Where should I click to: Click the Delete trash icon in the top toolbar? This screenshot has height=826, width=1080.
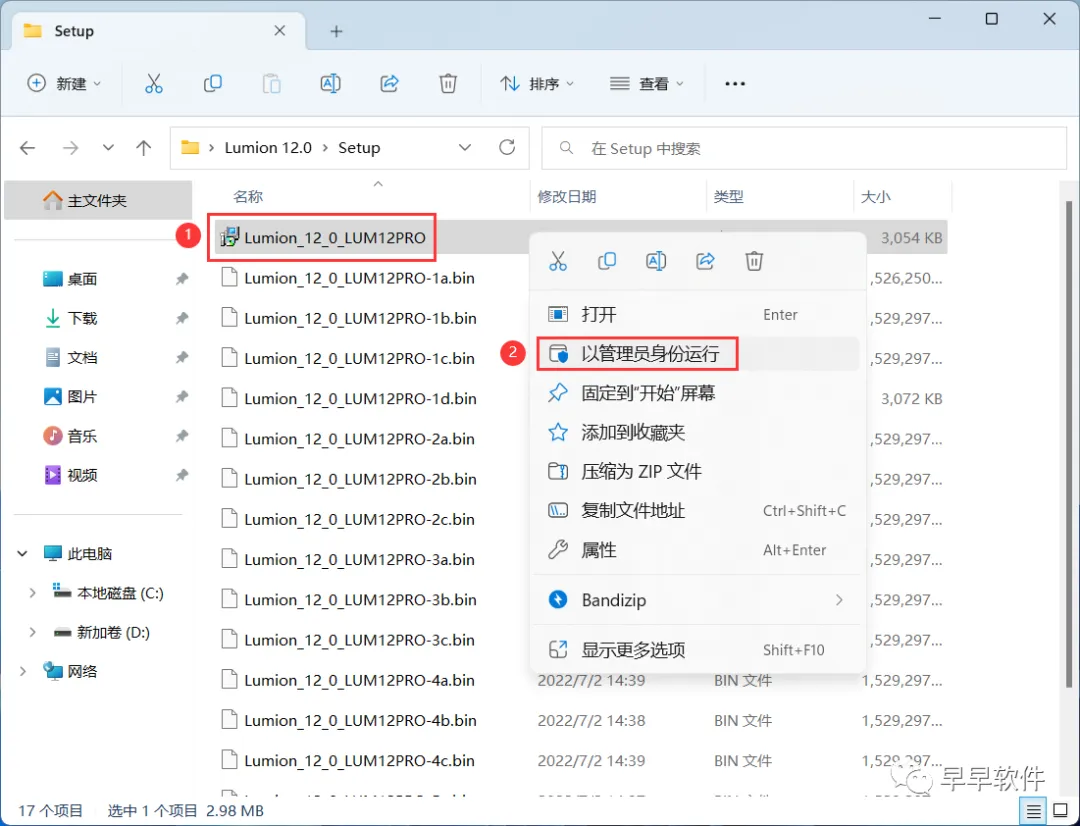448,84
